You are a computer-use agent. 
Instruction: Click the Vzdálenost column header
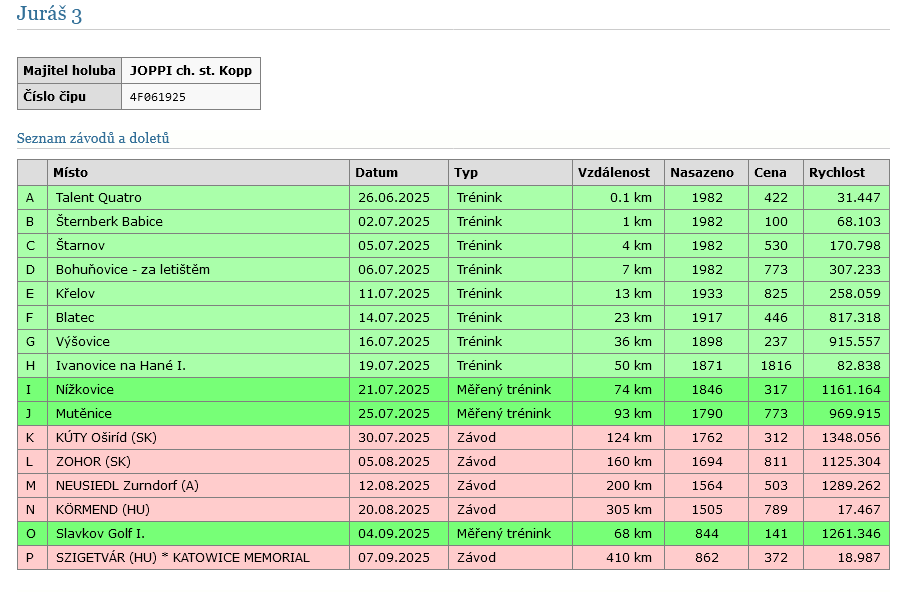point(614,173)
